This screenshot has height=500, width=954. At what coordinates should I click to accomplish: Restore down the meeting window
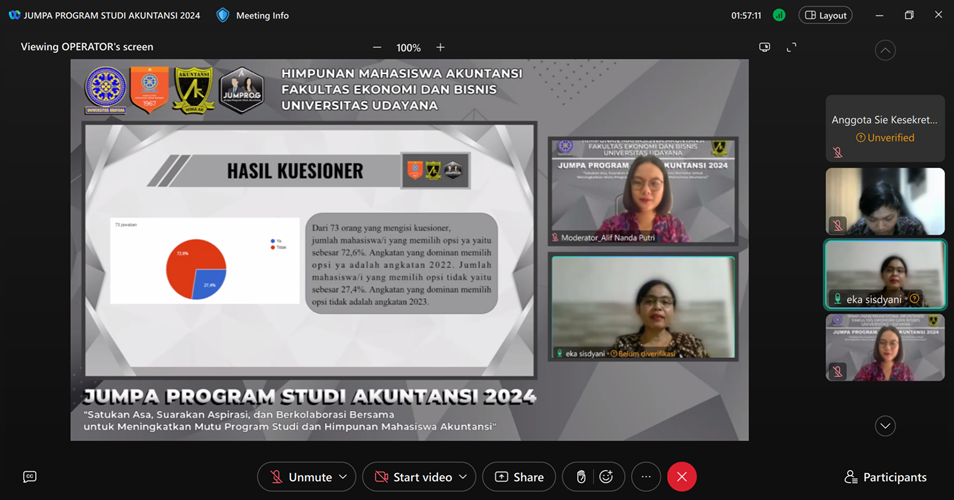[x=909, y=15]
